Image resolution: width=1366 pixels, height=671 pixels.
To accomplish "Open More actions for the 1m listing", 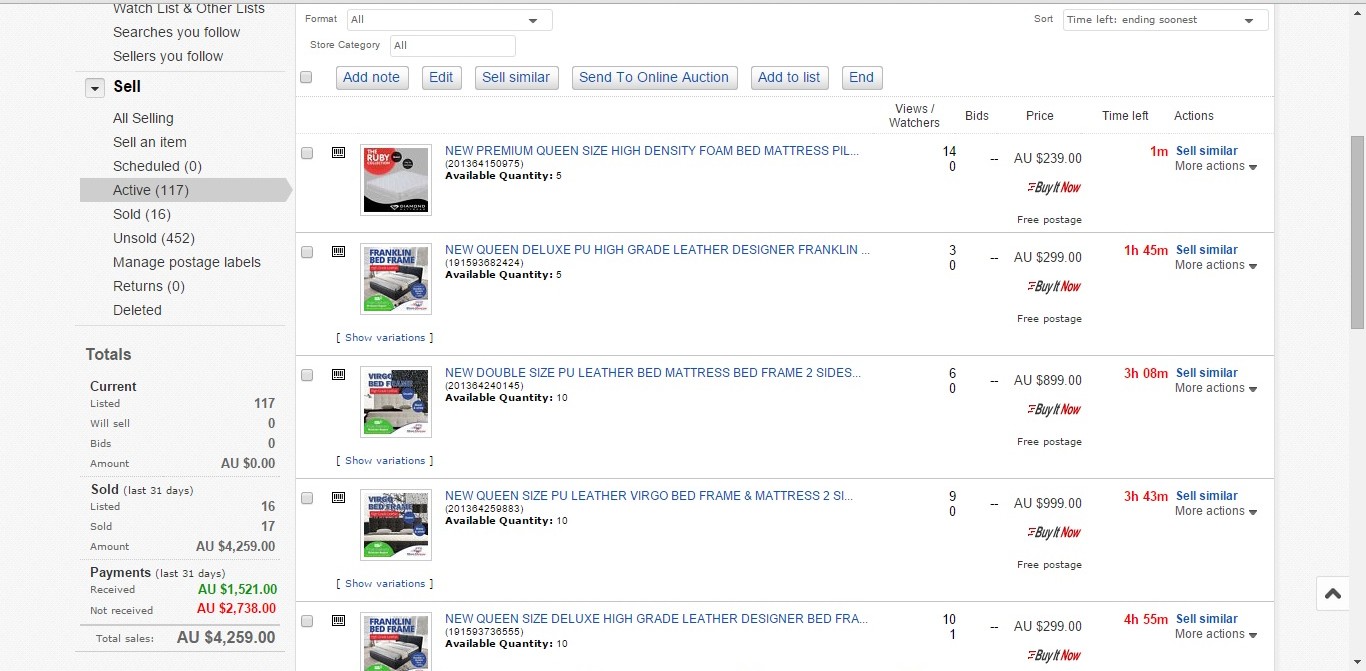I will (1216, 167).
